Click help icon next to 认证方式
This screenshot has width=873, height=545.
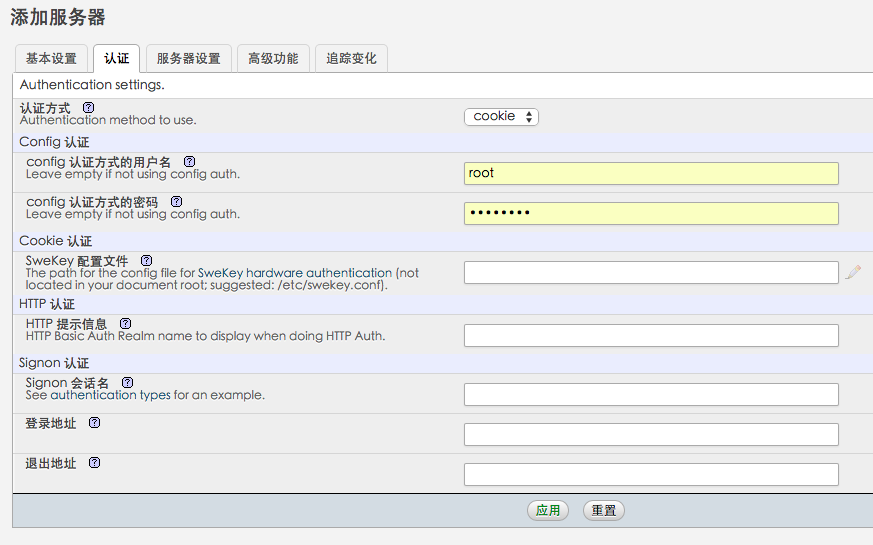pos(89,107)
